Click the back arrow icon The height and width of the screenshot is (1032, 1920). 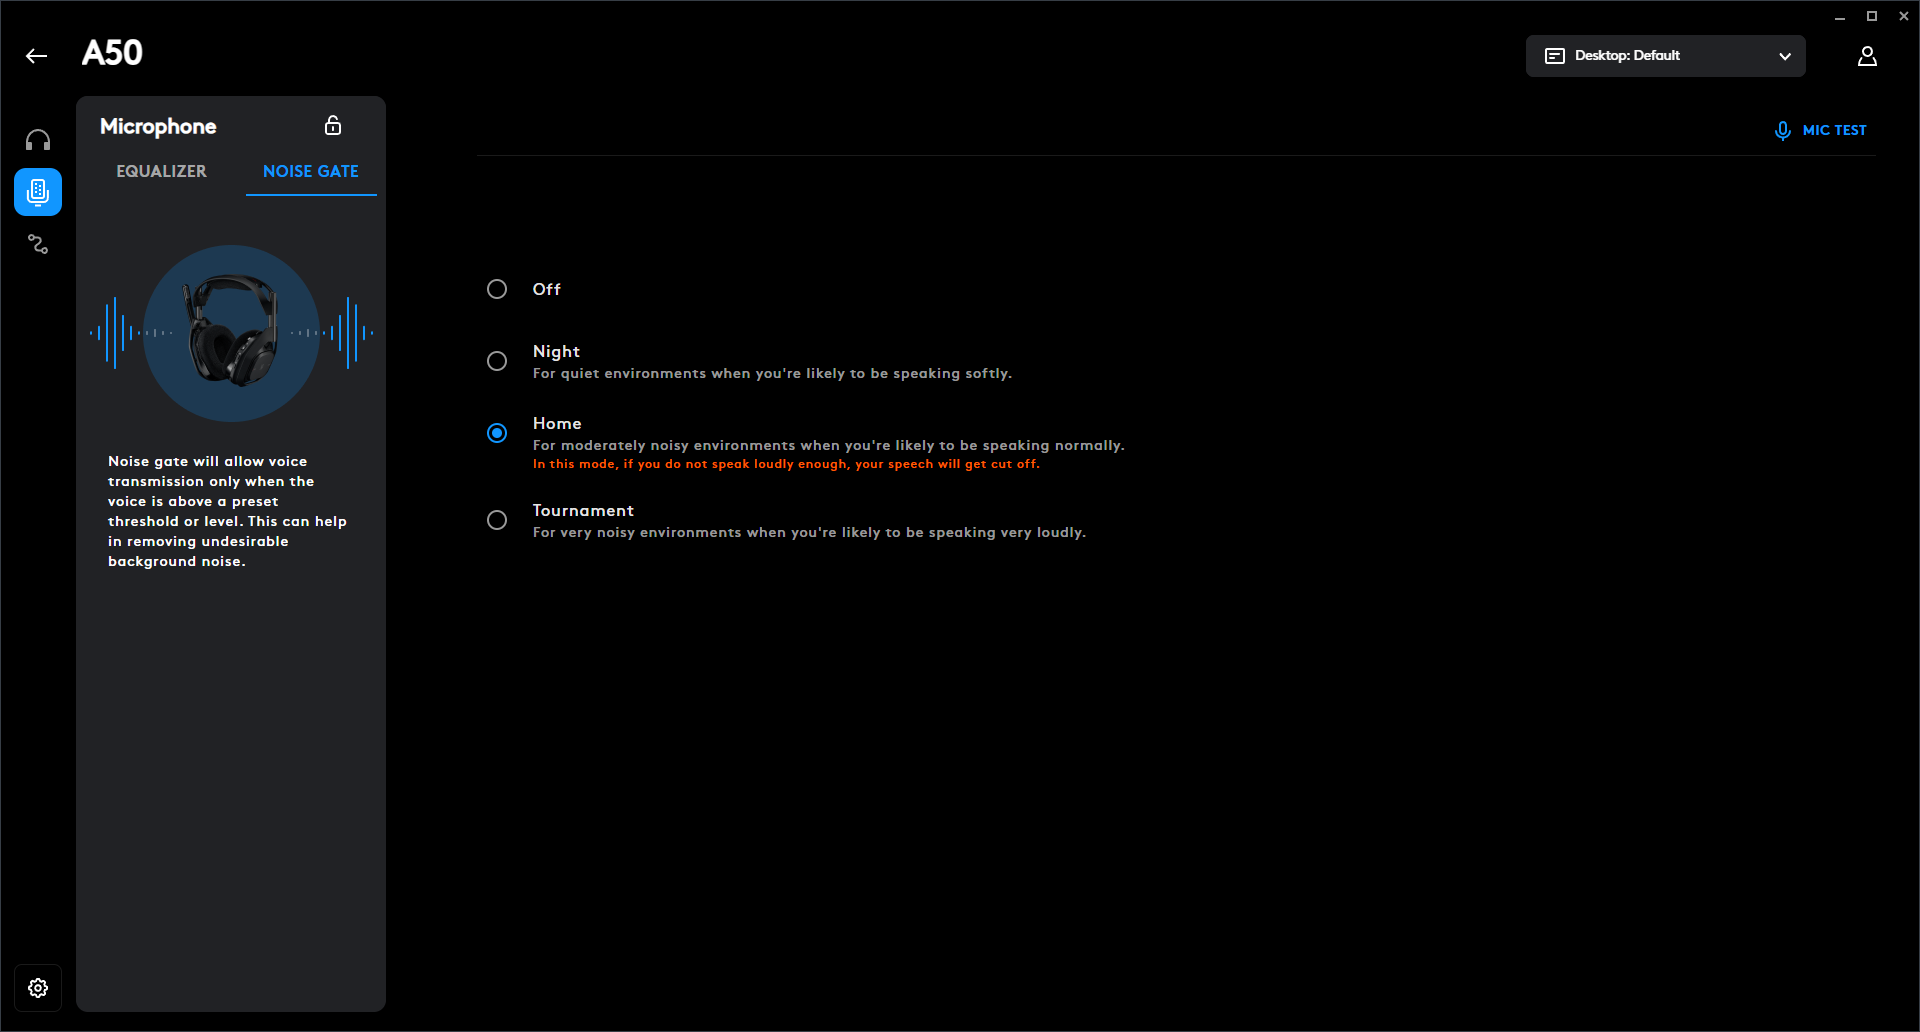(37, 56)
